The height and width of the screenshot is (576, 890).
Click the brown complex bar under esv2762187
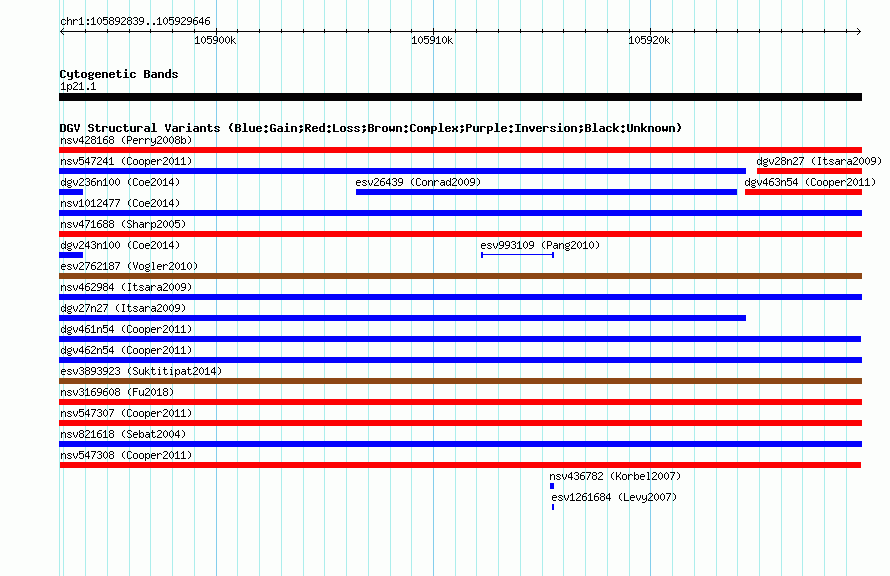point(460,276)
